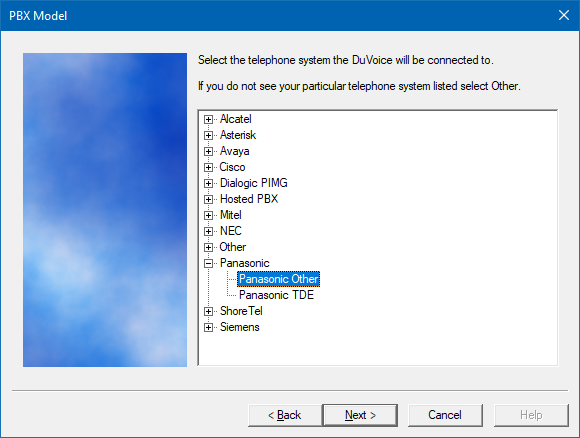The width and height of the screenshot is (580, 438).
Task: Expand the ShoreTel tree node
Action: [208, 311]
